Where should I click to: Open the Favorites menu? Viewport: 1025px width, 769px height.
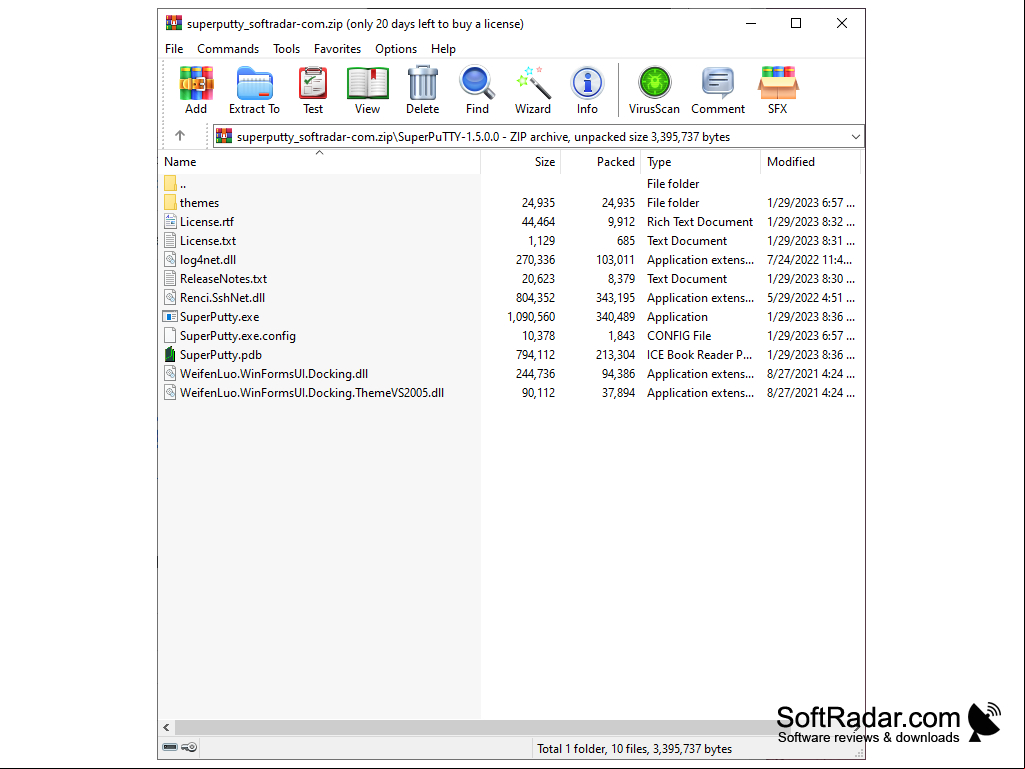click(337, 49)
